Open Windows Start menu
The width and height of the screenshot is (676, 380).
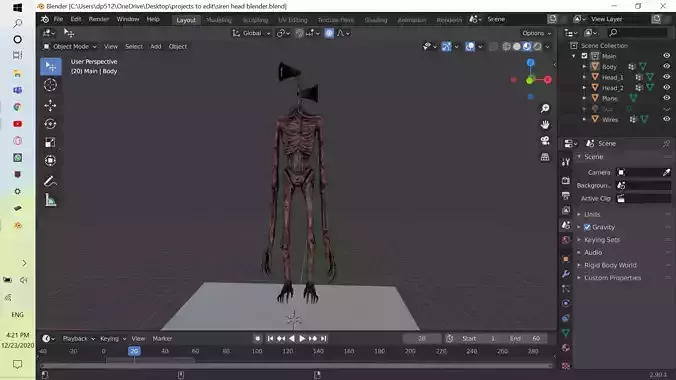pyautogui.click(x=17, y=7)
